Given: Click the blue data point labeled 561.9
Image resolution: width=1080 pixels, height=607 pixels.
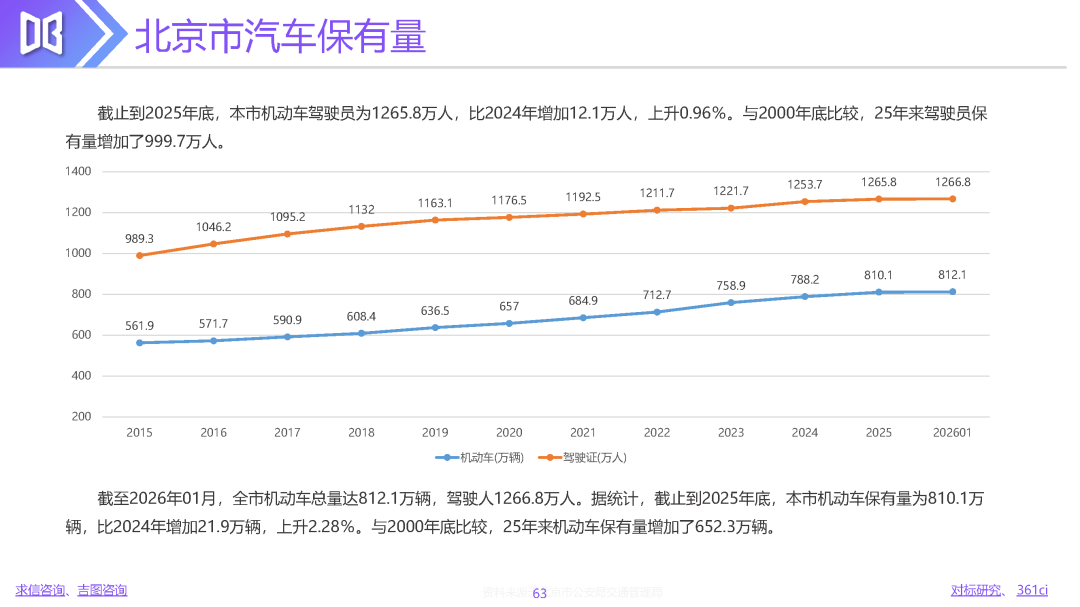Looking at the screenshot, I should pos(140,342).
